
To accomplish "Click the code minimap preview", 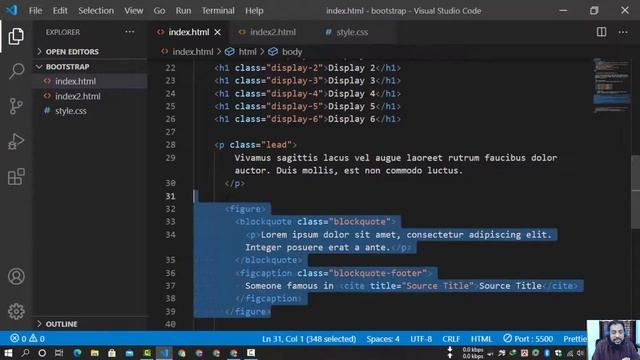I will pos(611,85).
